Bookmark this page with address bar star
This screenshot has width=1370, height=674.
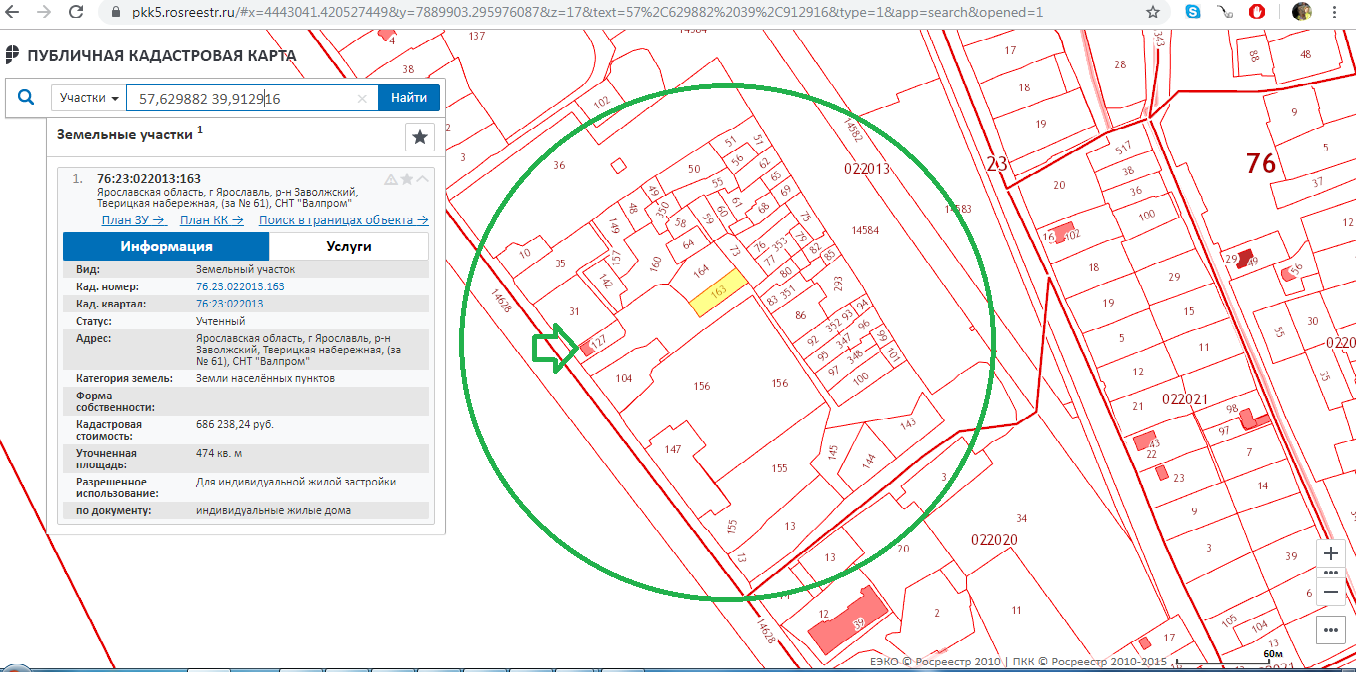tap(1153, 12)
